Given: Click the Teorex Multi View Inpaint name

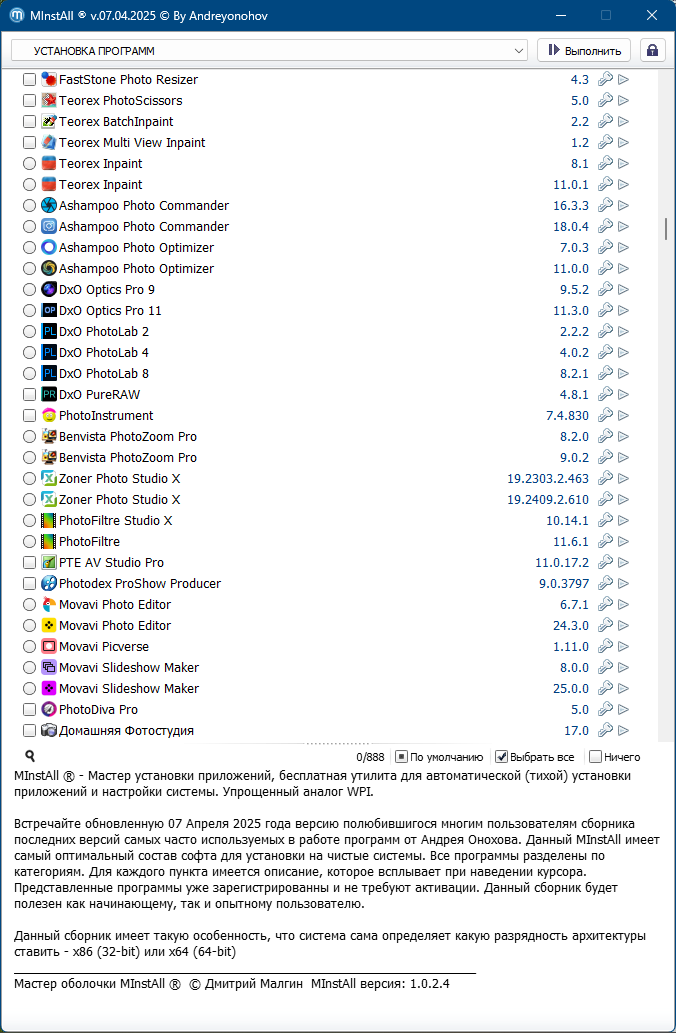Looking at the screenshot, I should [x=132, y=143].
